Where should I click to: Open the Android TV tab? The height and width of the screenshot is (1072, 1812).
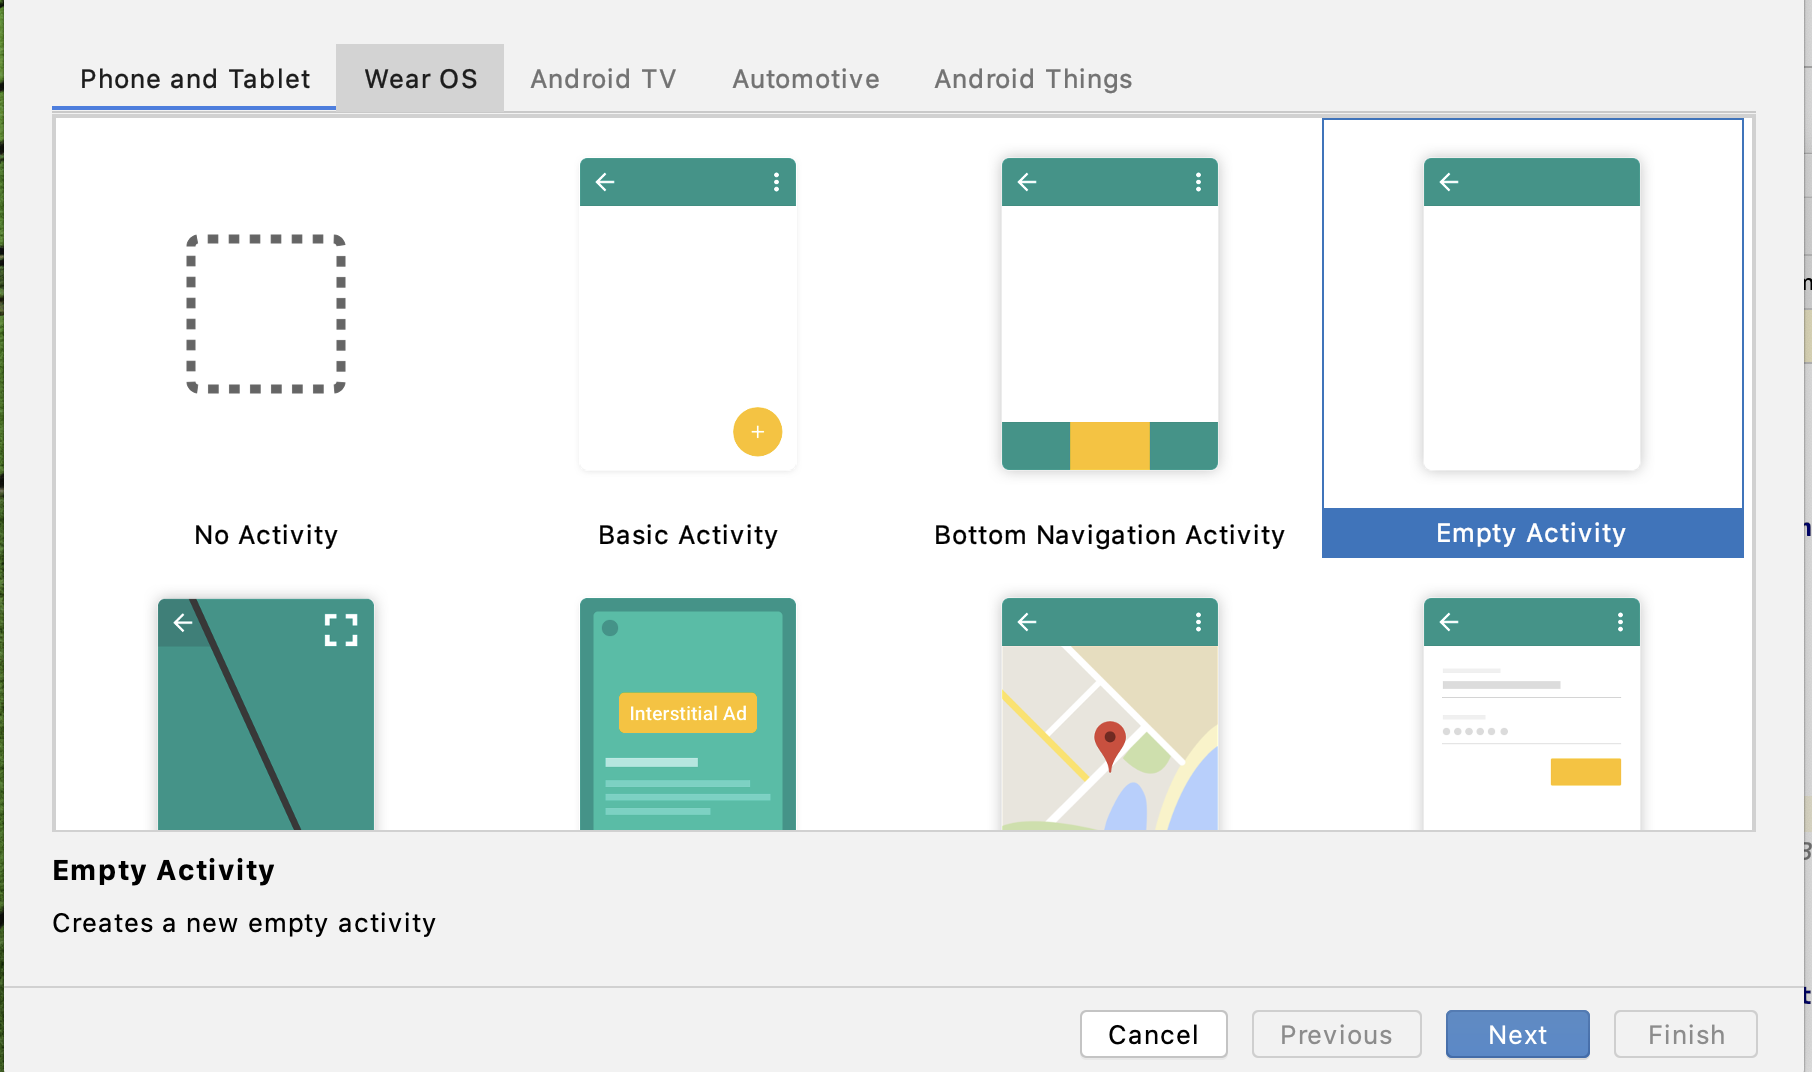click(x=603, y=79)
